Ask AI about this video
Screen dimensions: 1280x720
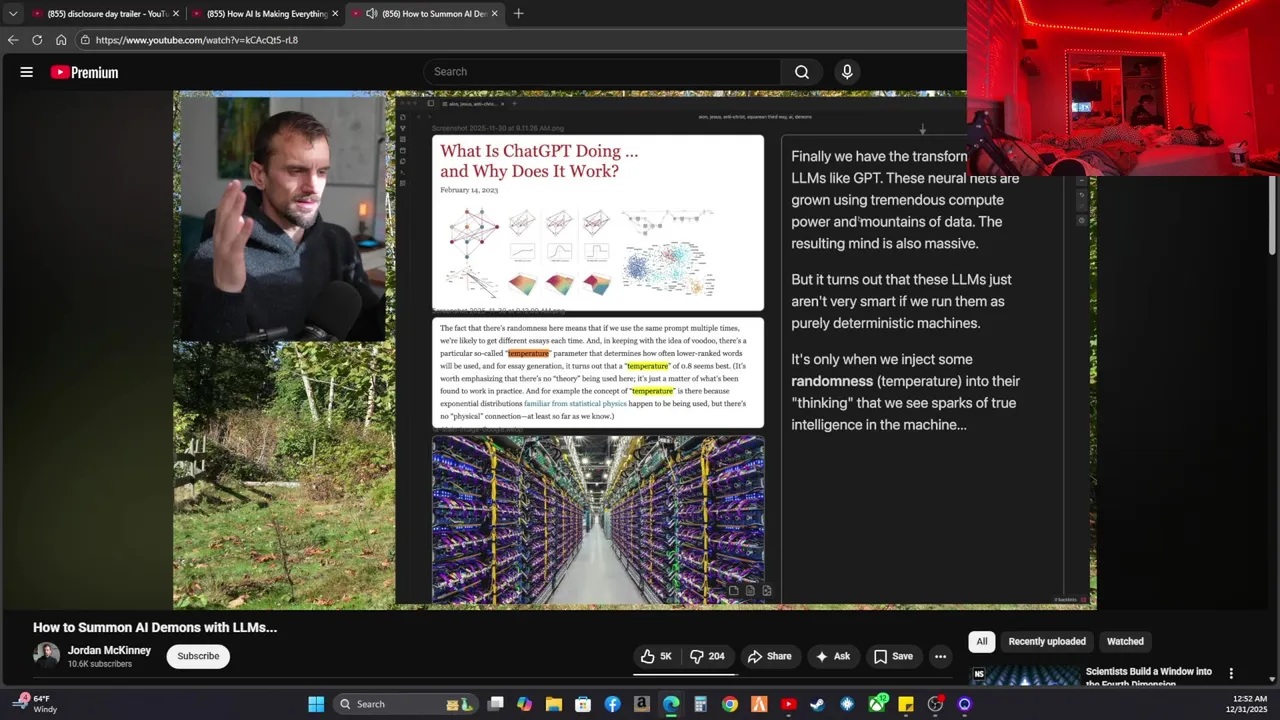coord(833,656)
